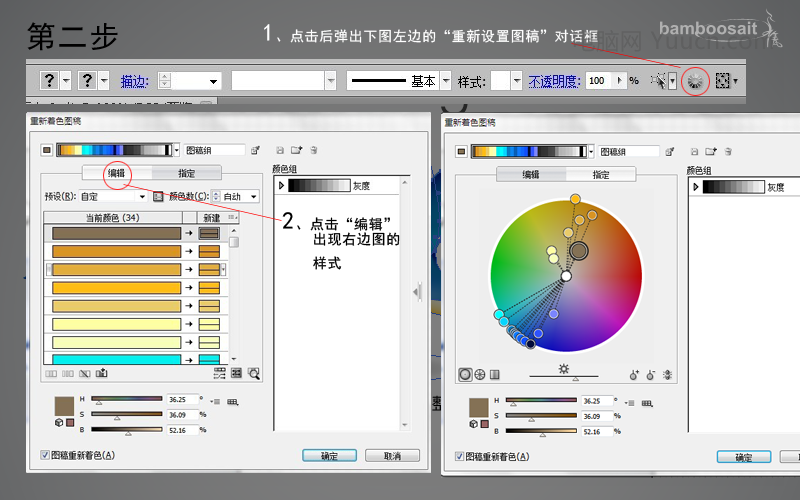Switch to Assign tab in color-list dialog
The width and height of the screenshot is (800, 500).
(x=186, y=173)
